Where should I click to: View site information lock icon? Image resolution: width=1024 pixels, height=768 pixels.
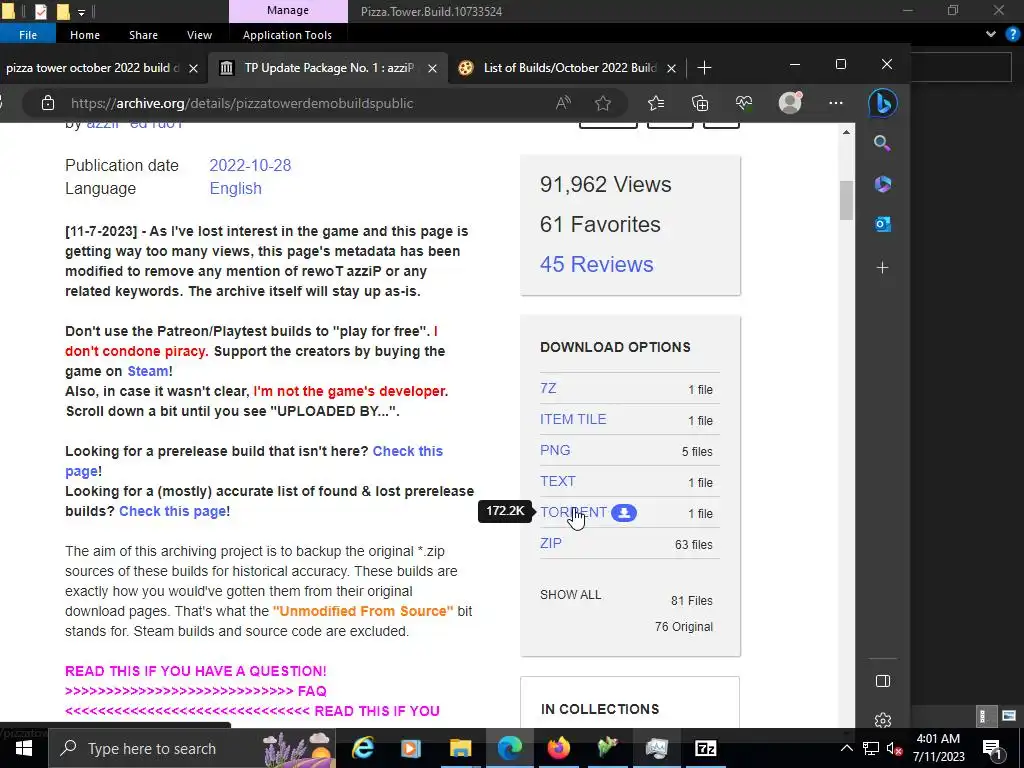coord(47,103)
